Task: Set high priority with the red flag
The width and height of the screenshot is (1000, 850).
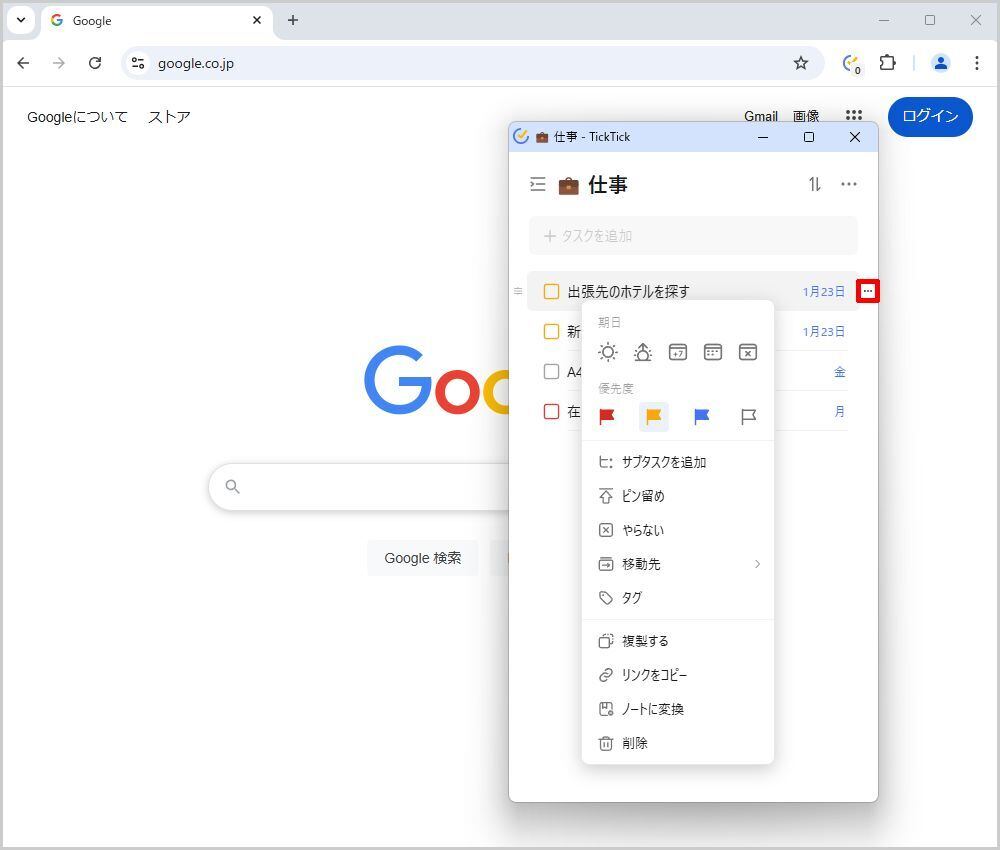Action: [607, 416]
